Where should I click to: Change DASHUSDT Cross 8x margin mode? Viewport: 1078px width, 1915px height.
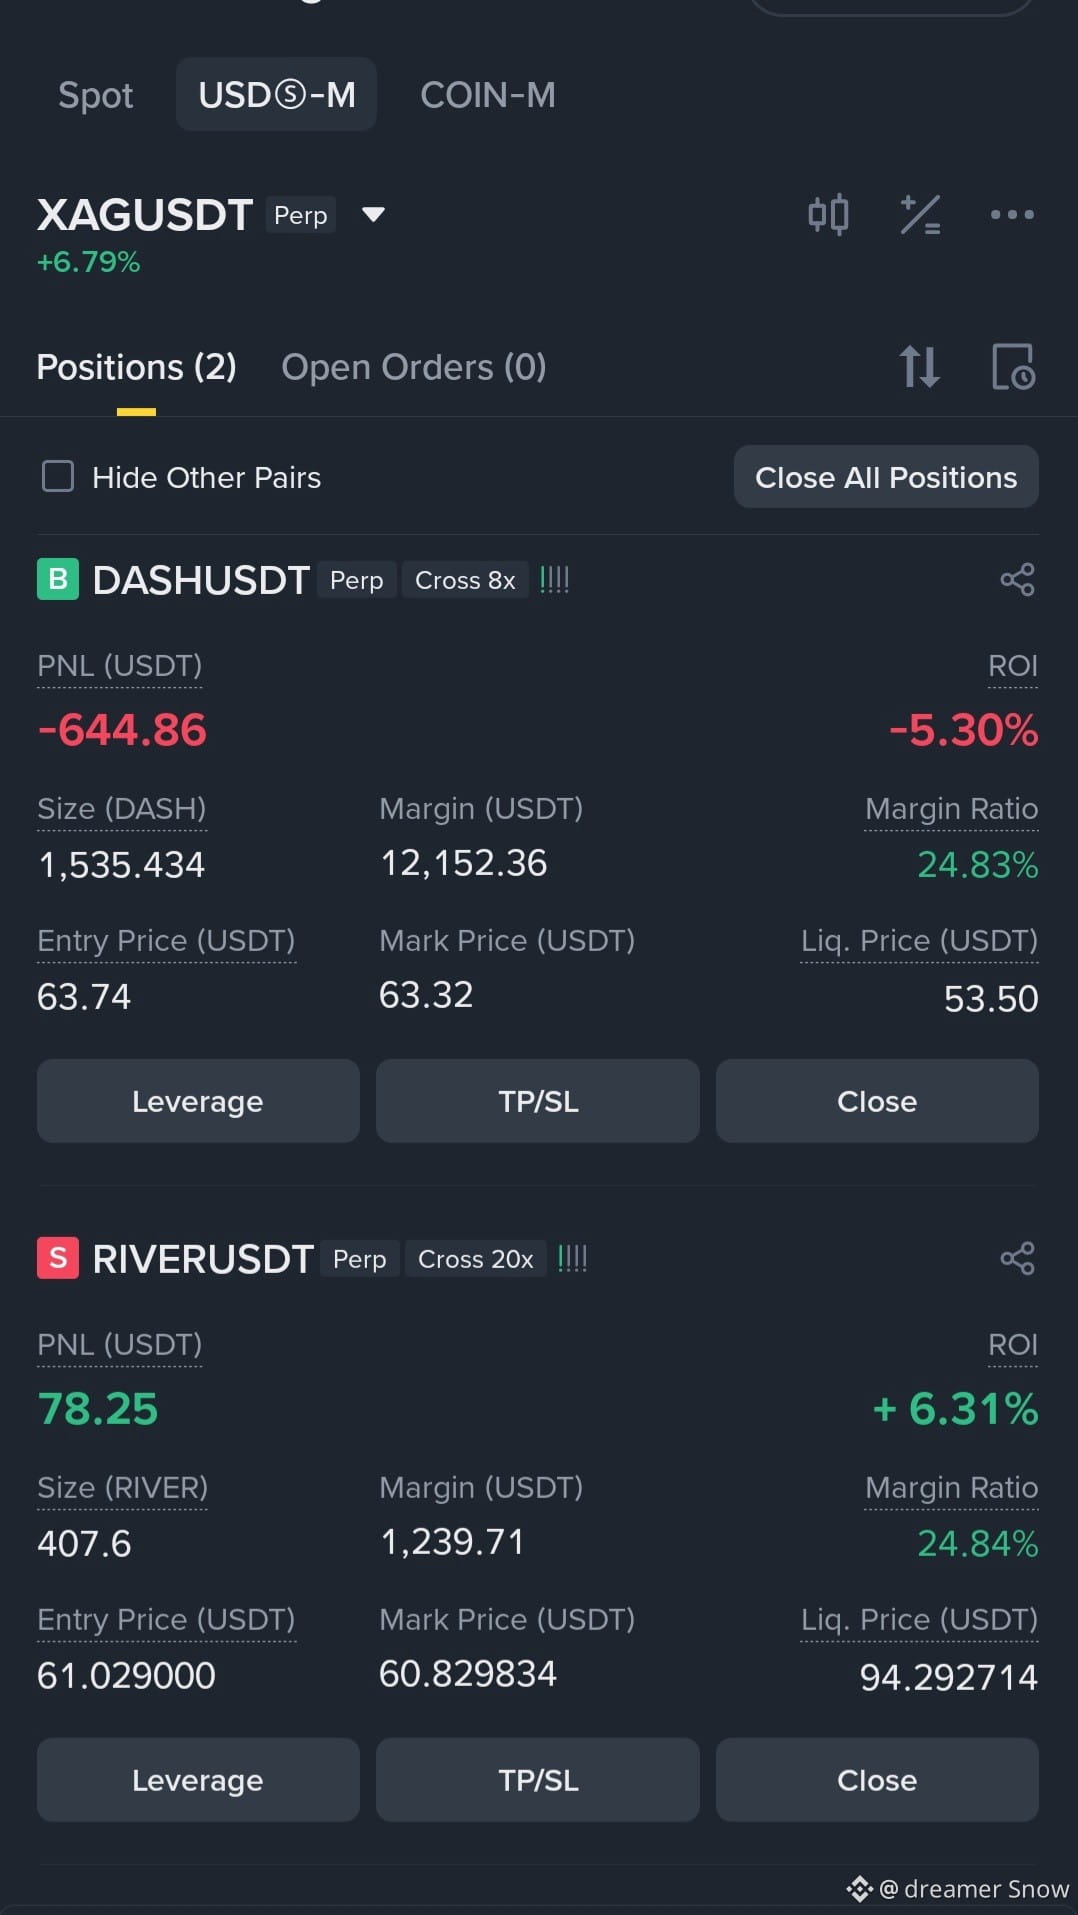tap(465, 580)
